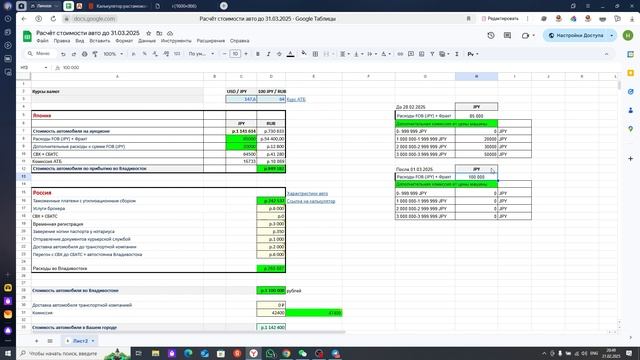Click the Настройки Доступа share button

tap(576, 36)
